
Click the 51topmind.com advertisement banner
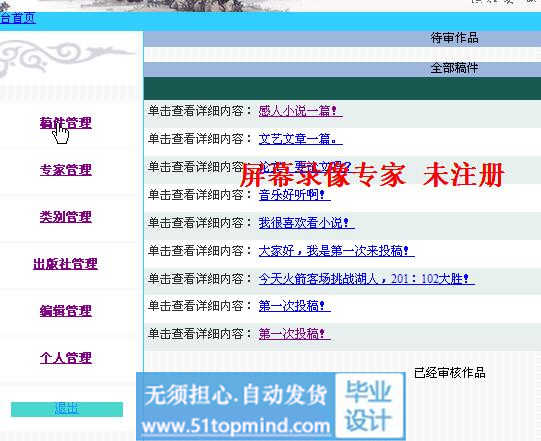pos(270,406)
